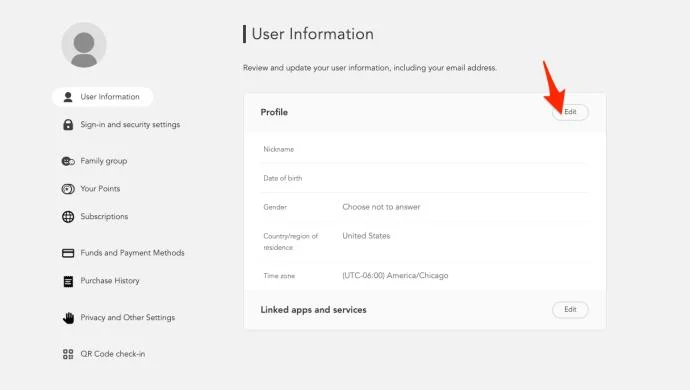690x390 pixels.
Task: Click the Linked apps and services heading
Action: (313, 310)
